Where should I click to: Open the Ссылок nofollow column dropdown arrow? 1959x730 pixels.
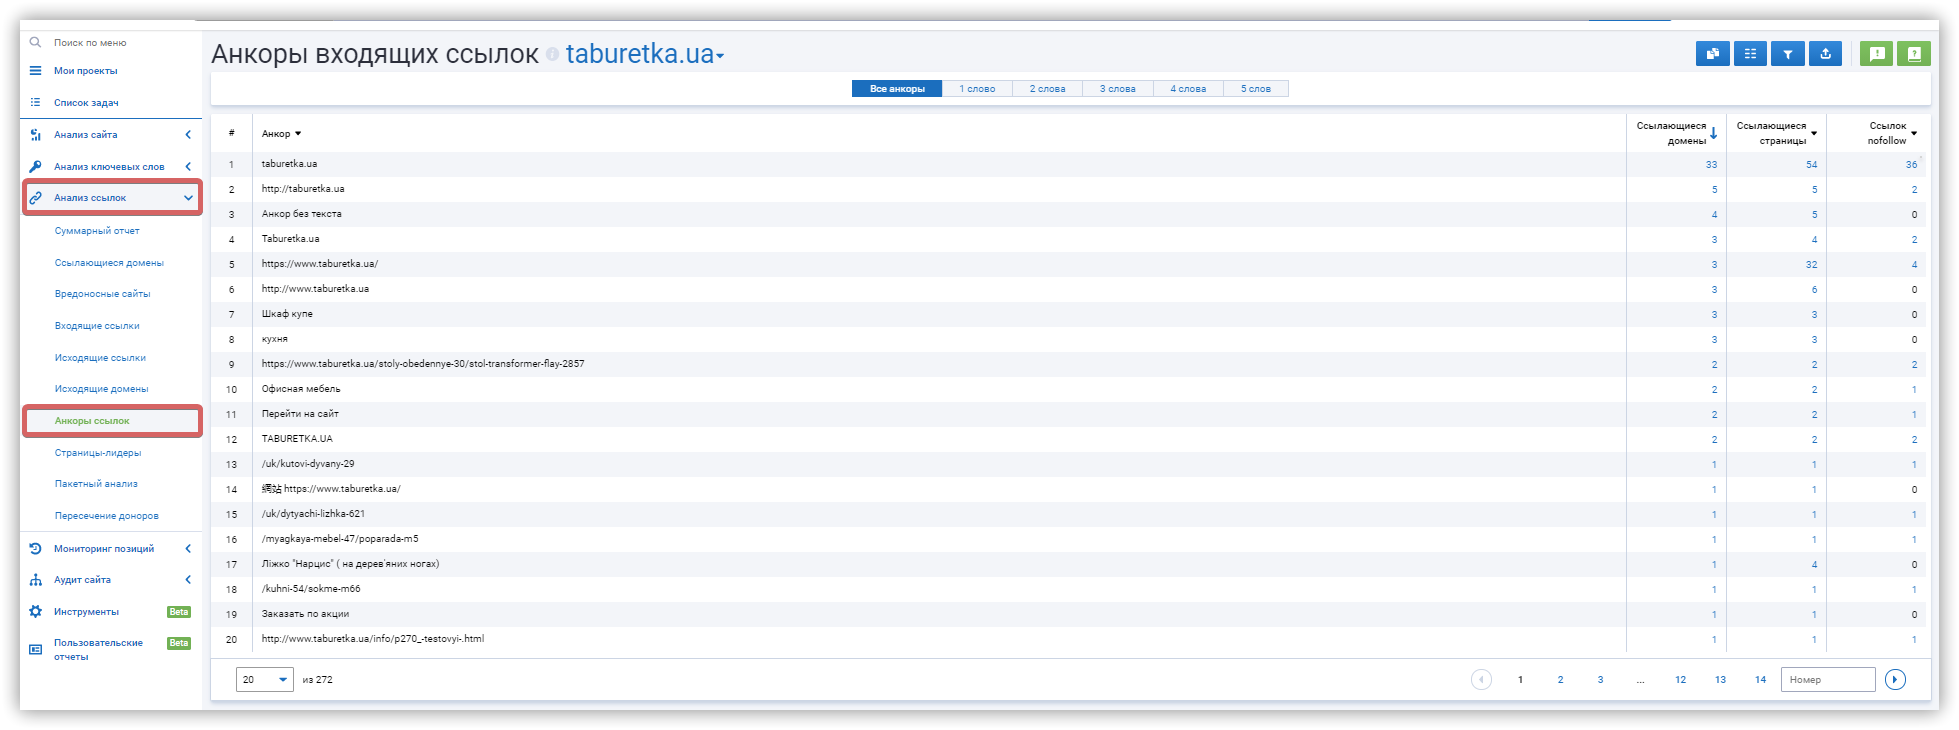pyautogui.click(x=1914, y=134)
